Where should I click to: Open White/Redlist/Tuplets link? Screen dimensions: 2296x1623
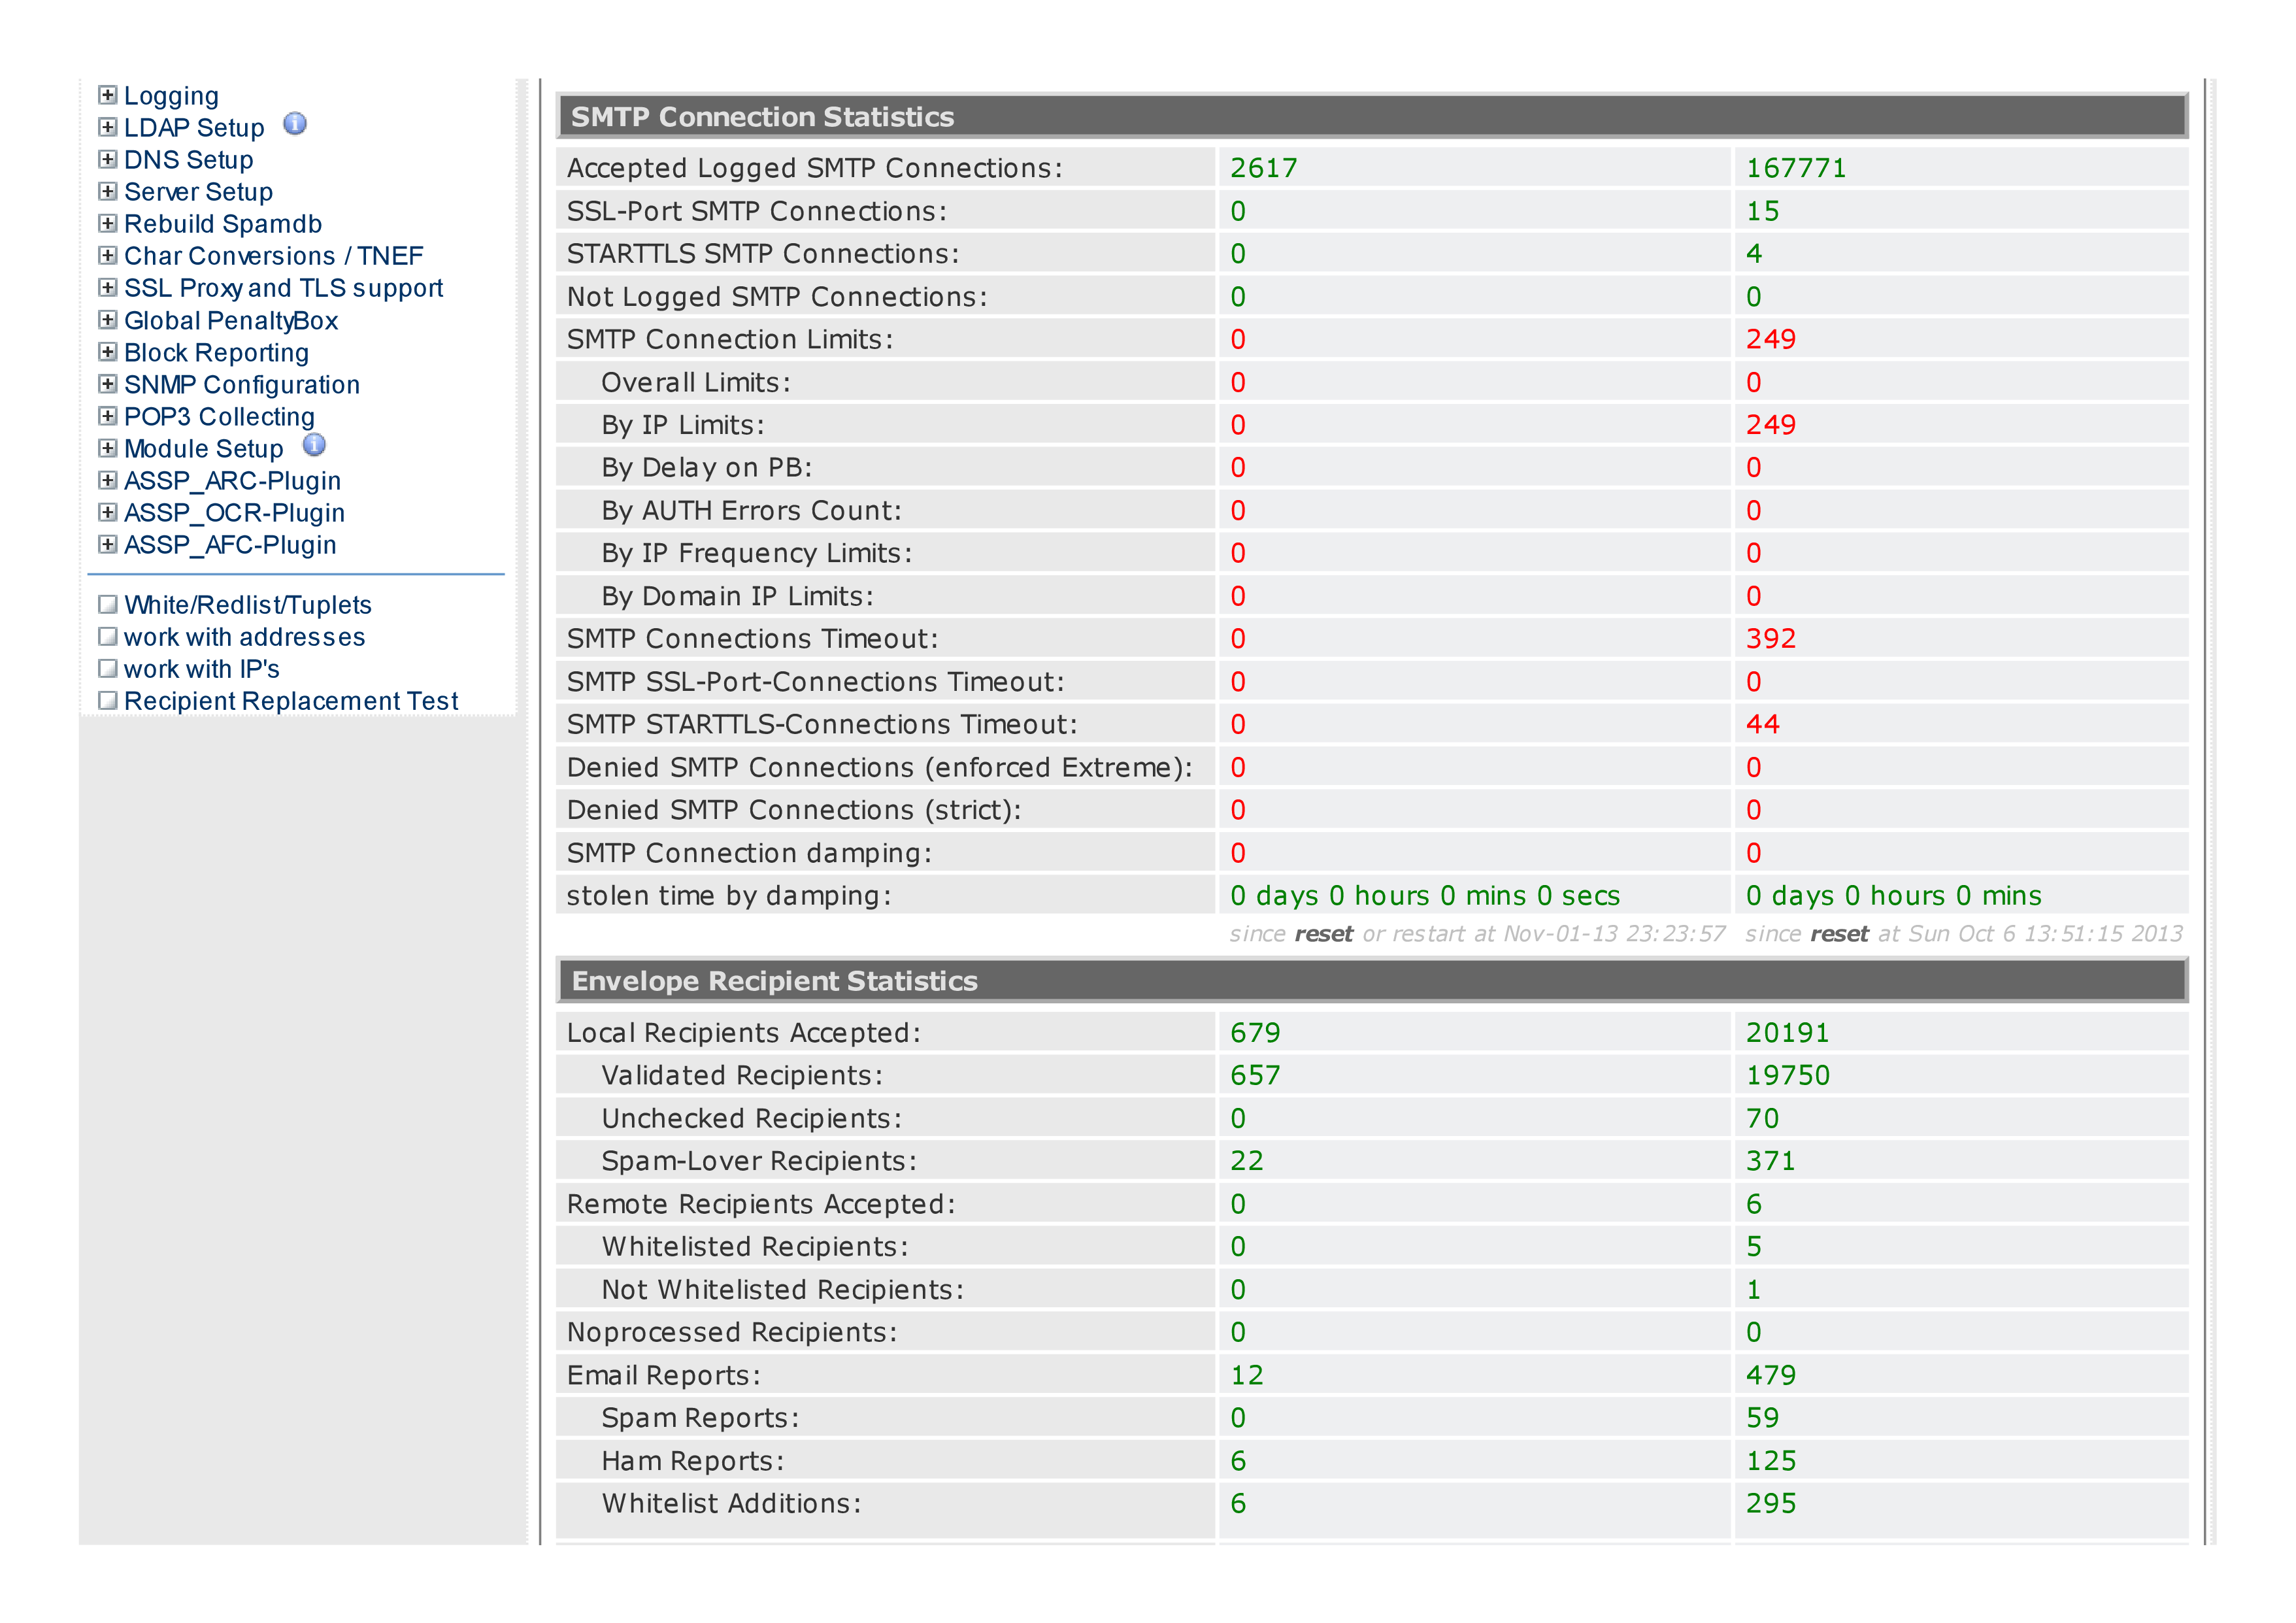(248, 605)
